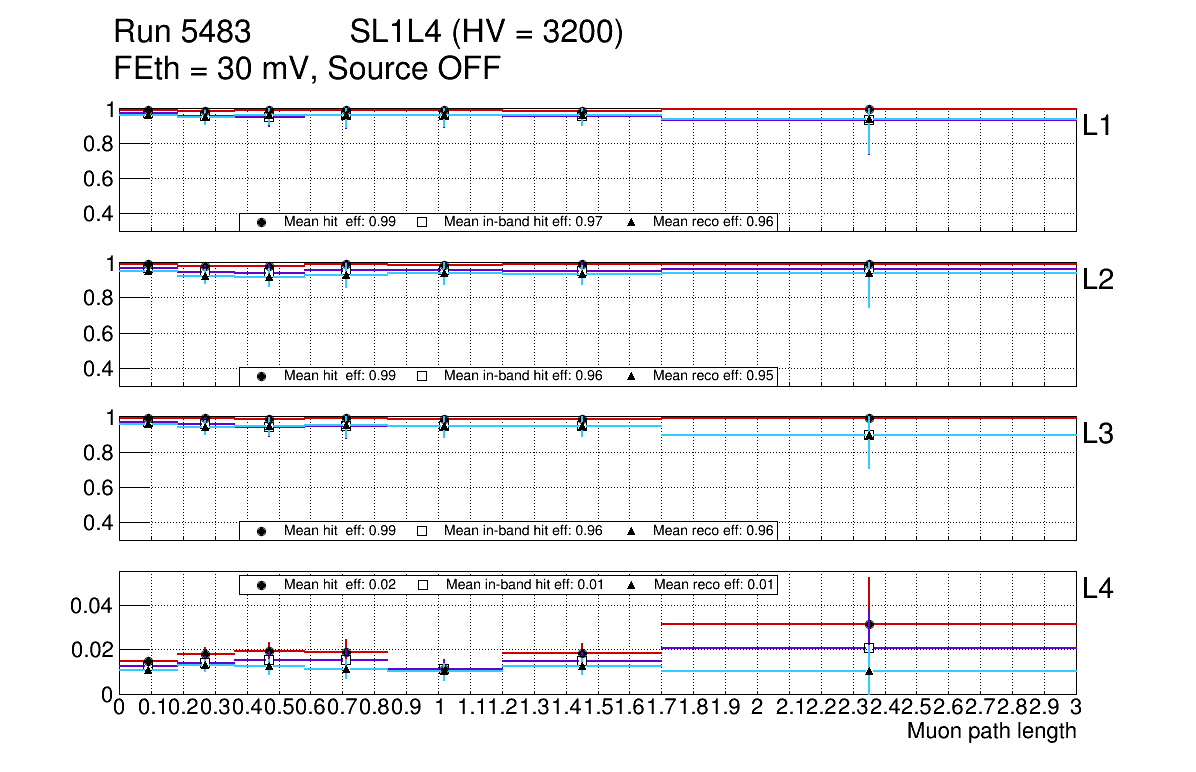Click the filled circle marker in L4 legend
This screenshot has width=1196, height=772.
(261, 585)
